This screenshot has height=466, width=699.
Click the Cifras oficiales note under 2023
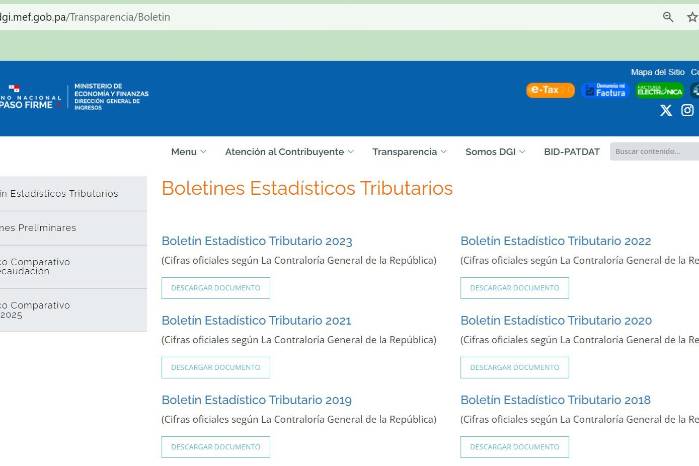(299, 260)
